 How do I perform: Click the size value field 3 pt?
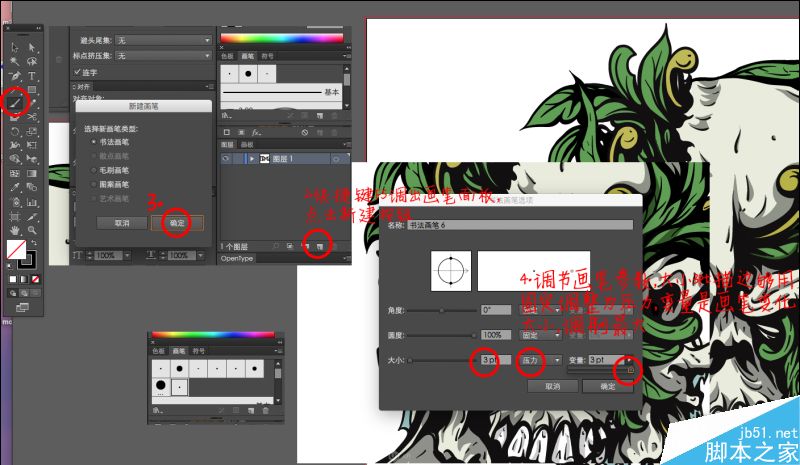pos(496,360)
